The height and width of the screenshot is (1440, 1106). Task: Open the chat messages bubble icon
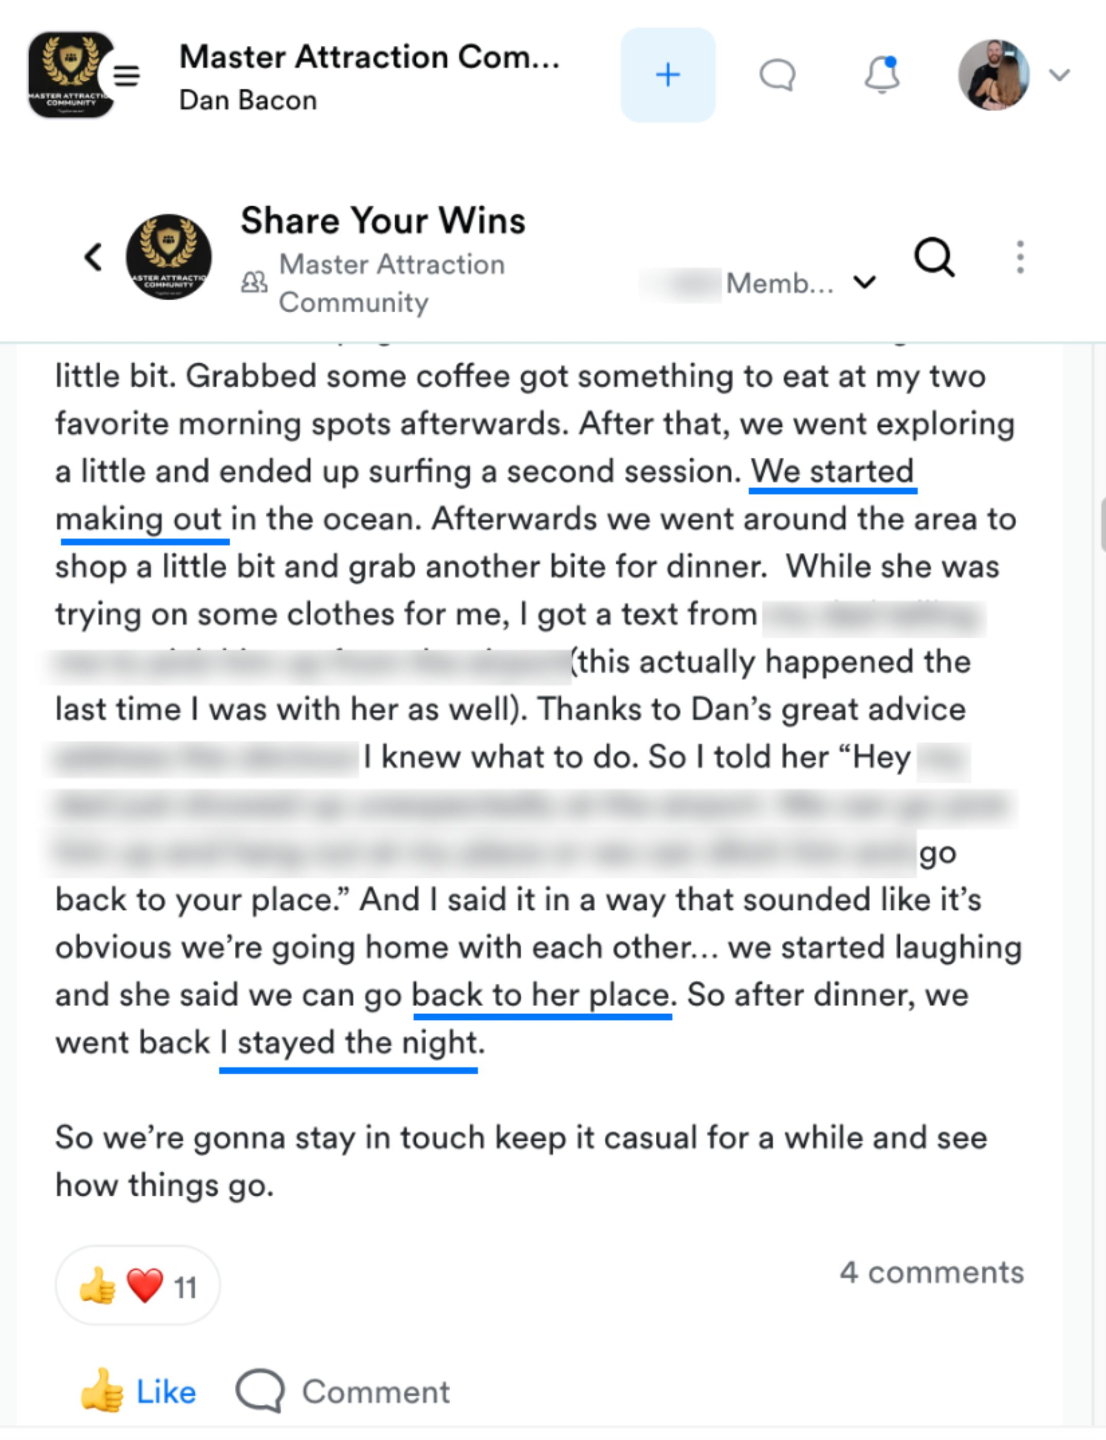pyautogui.click(x=777, y=75)
